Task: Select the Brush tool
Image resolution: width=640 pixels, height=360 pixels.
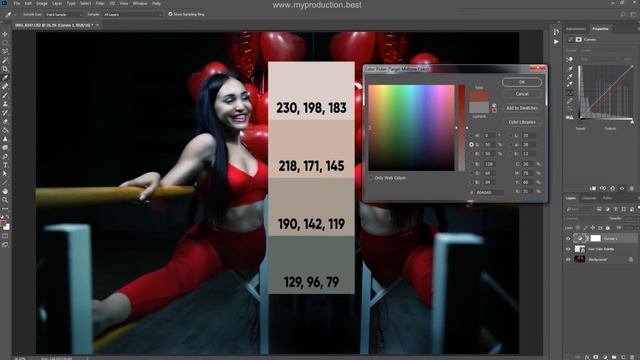Action: (x=5, y=95)
